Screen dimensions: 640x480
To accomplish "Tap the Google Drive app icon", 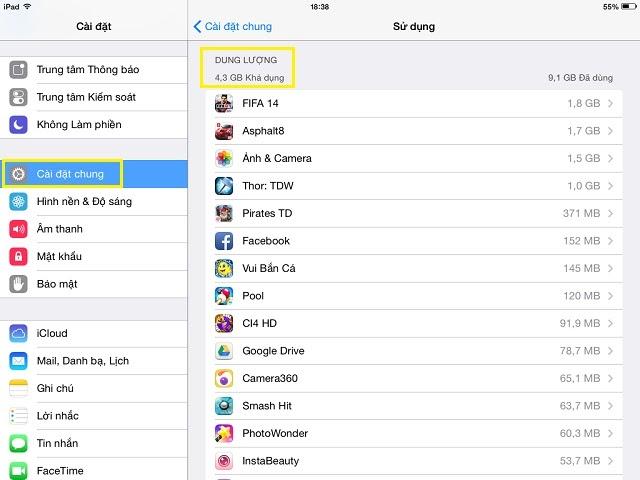I will [224, 351].
